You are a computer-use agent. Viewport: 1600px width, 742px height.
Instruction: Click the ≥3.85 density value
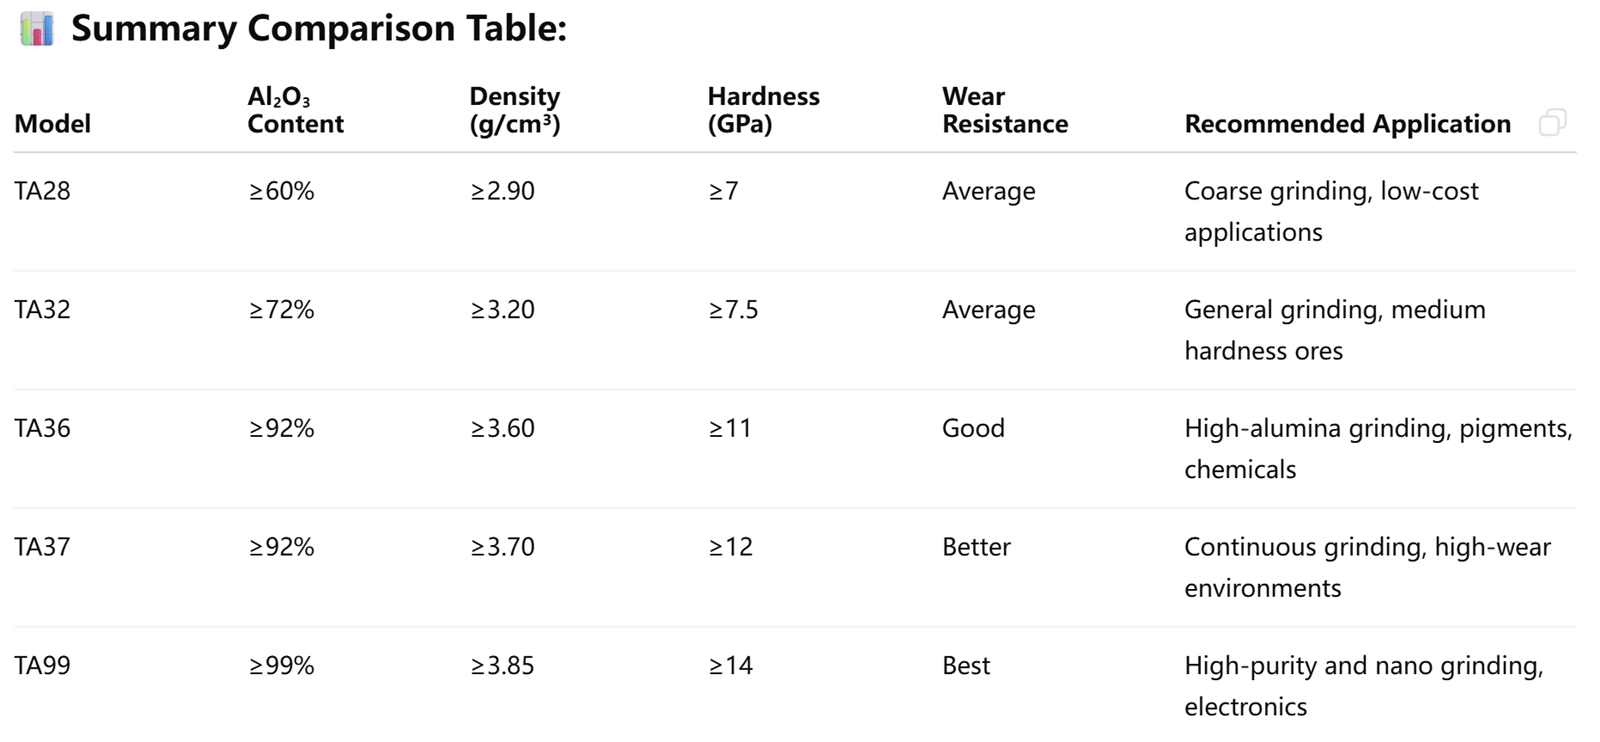pos(502,666)
